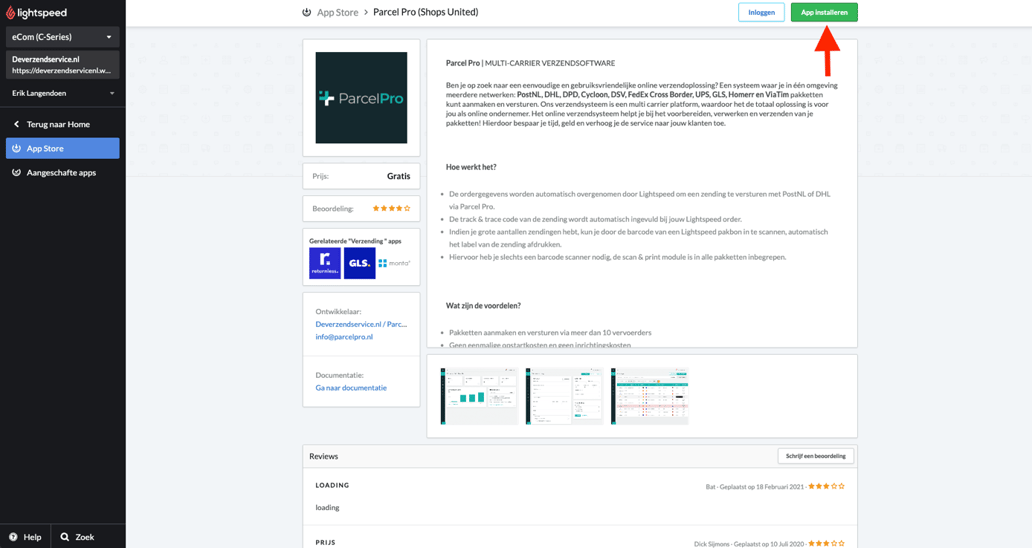Open the Returnless related app icon
1032x548 pixels.
[x=324, y=263]
